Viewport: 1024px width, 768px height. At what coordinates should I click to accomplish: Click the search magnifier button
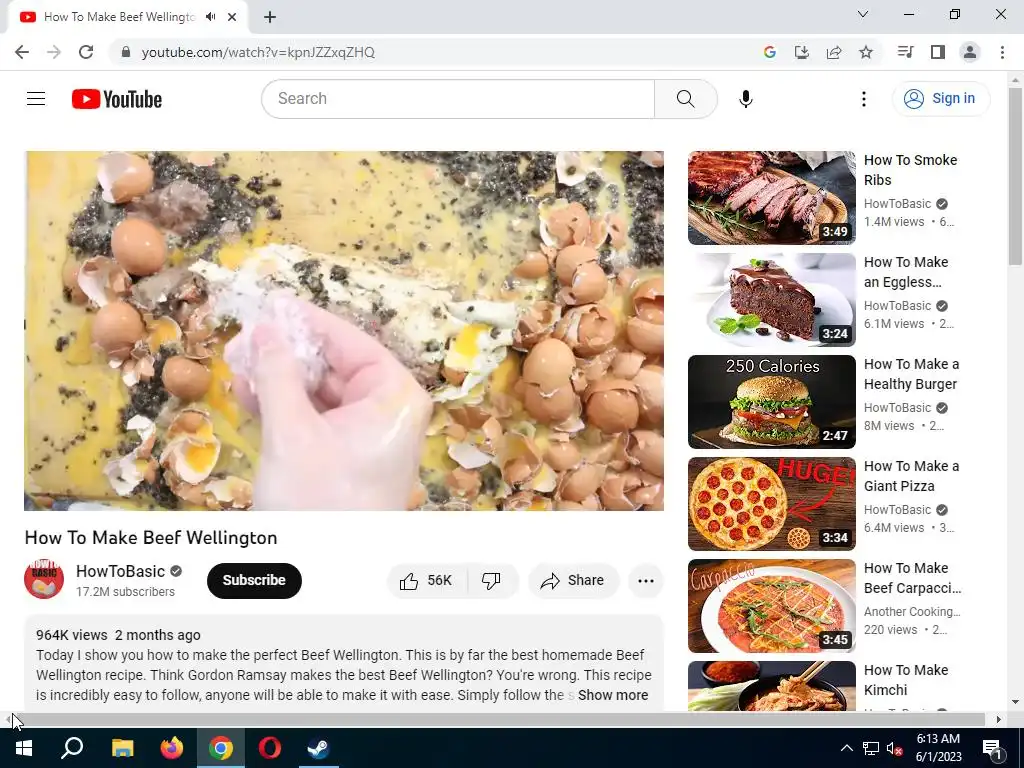coord(686,99)
